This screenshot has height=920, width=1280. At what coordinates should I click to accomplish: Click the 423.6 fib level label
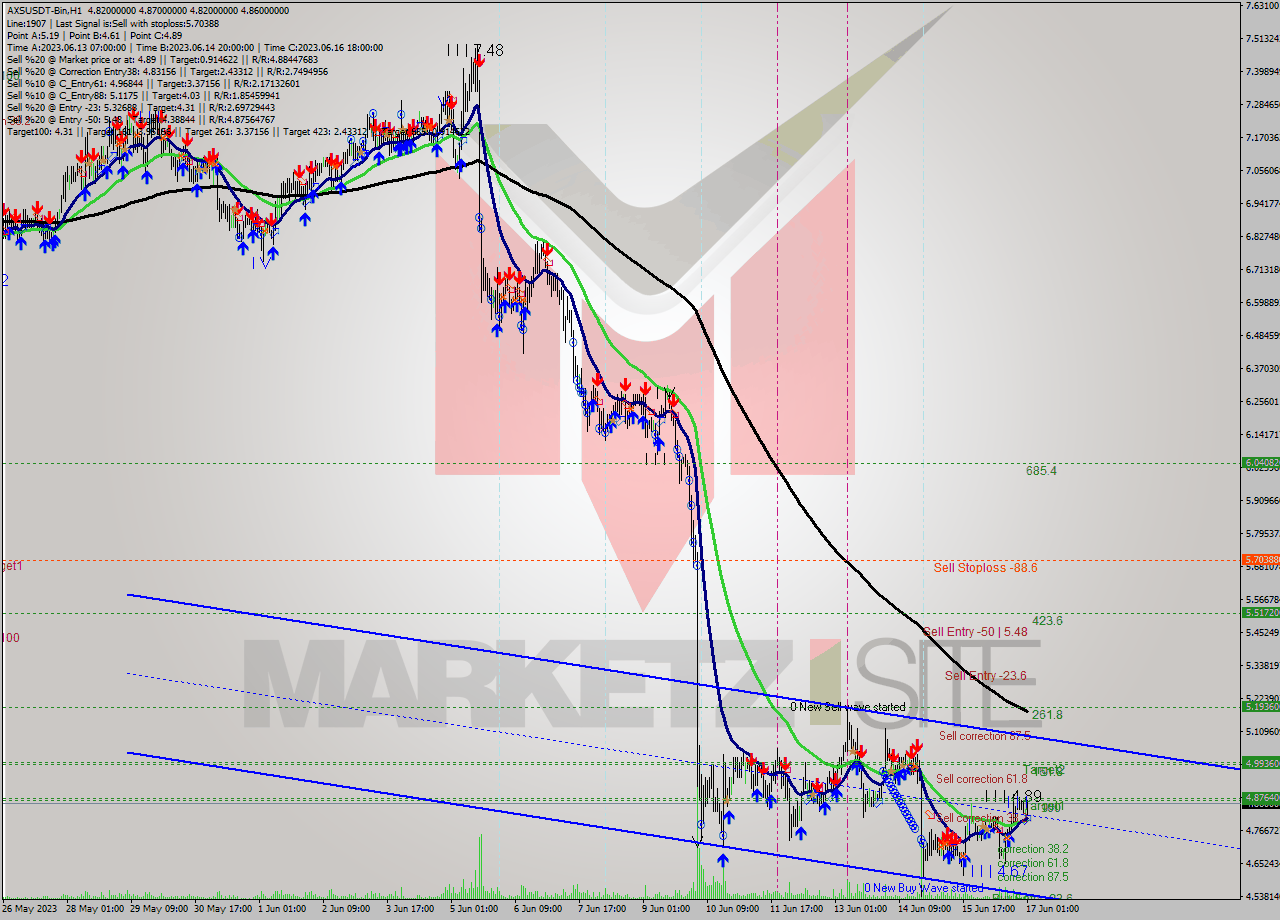(1047, 621)
